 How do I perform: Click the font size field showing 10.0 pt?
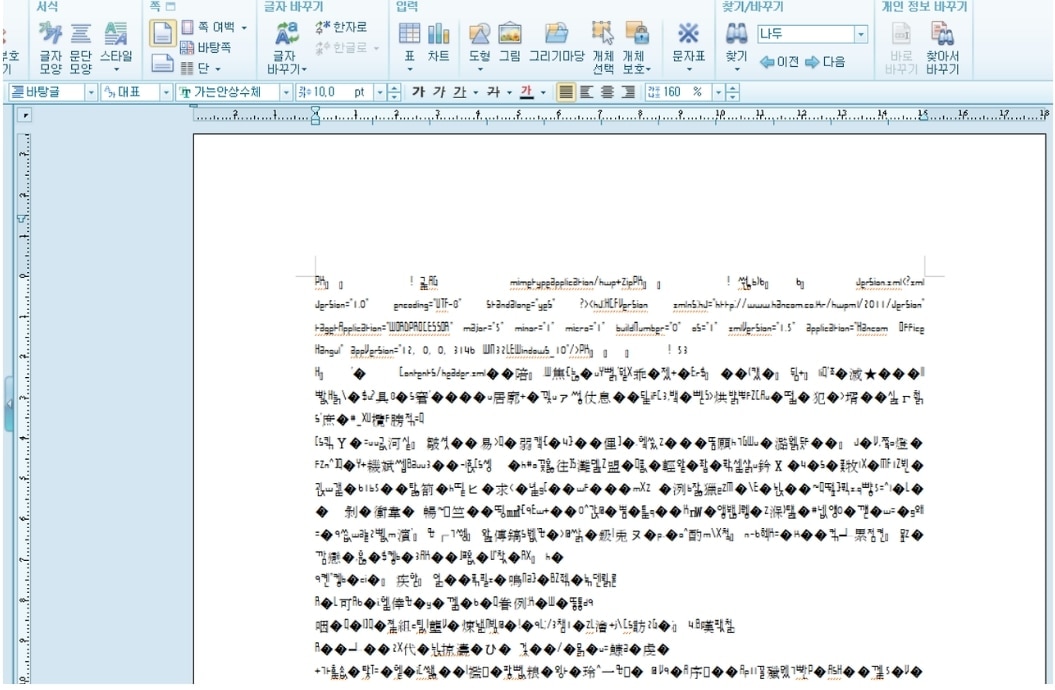point(334,92)
